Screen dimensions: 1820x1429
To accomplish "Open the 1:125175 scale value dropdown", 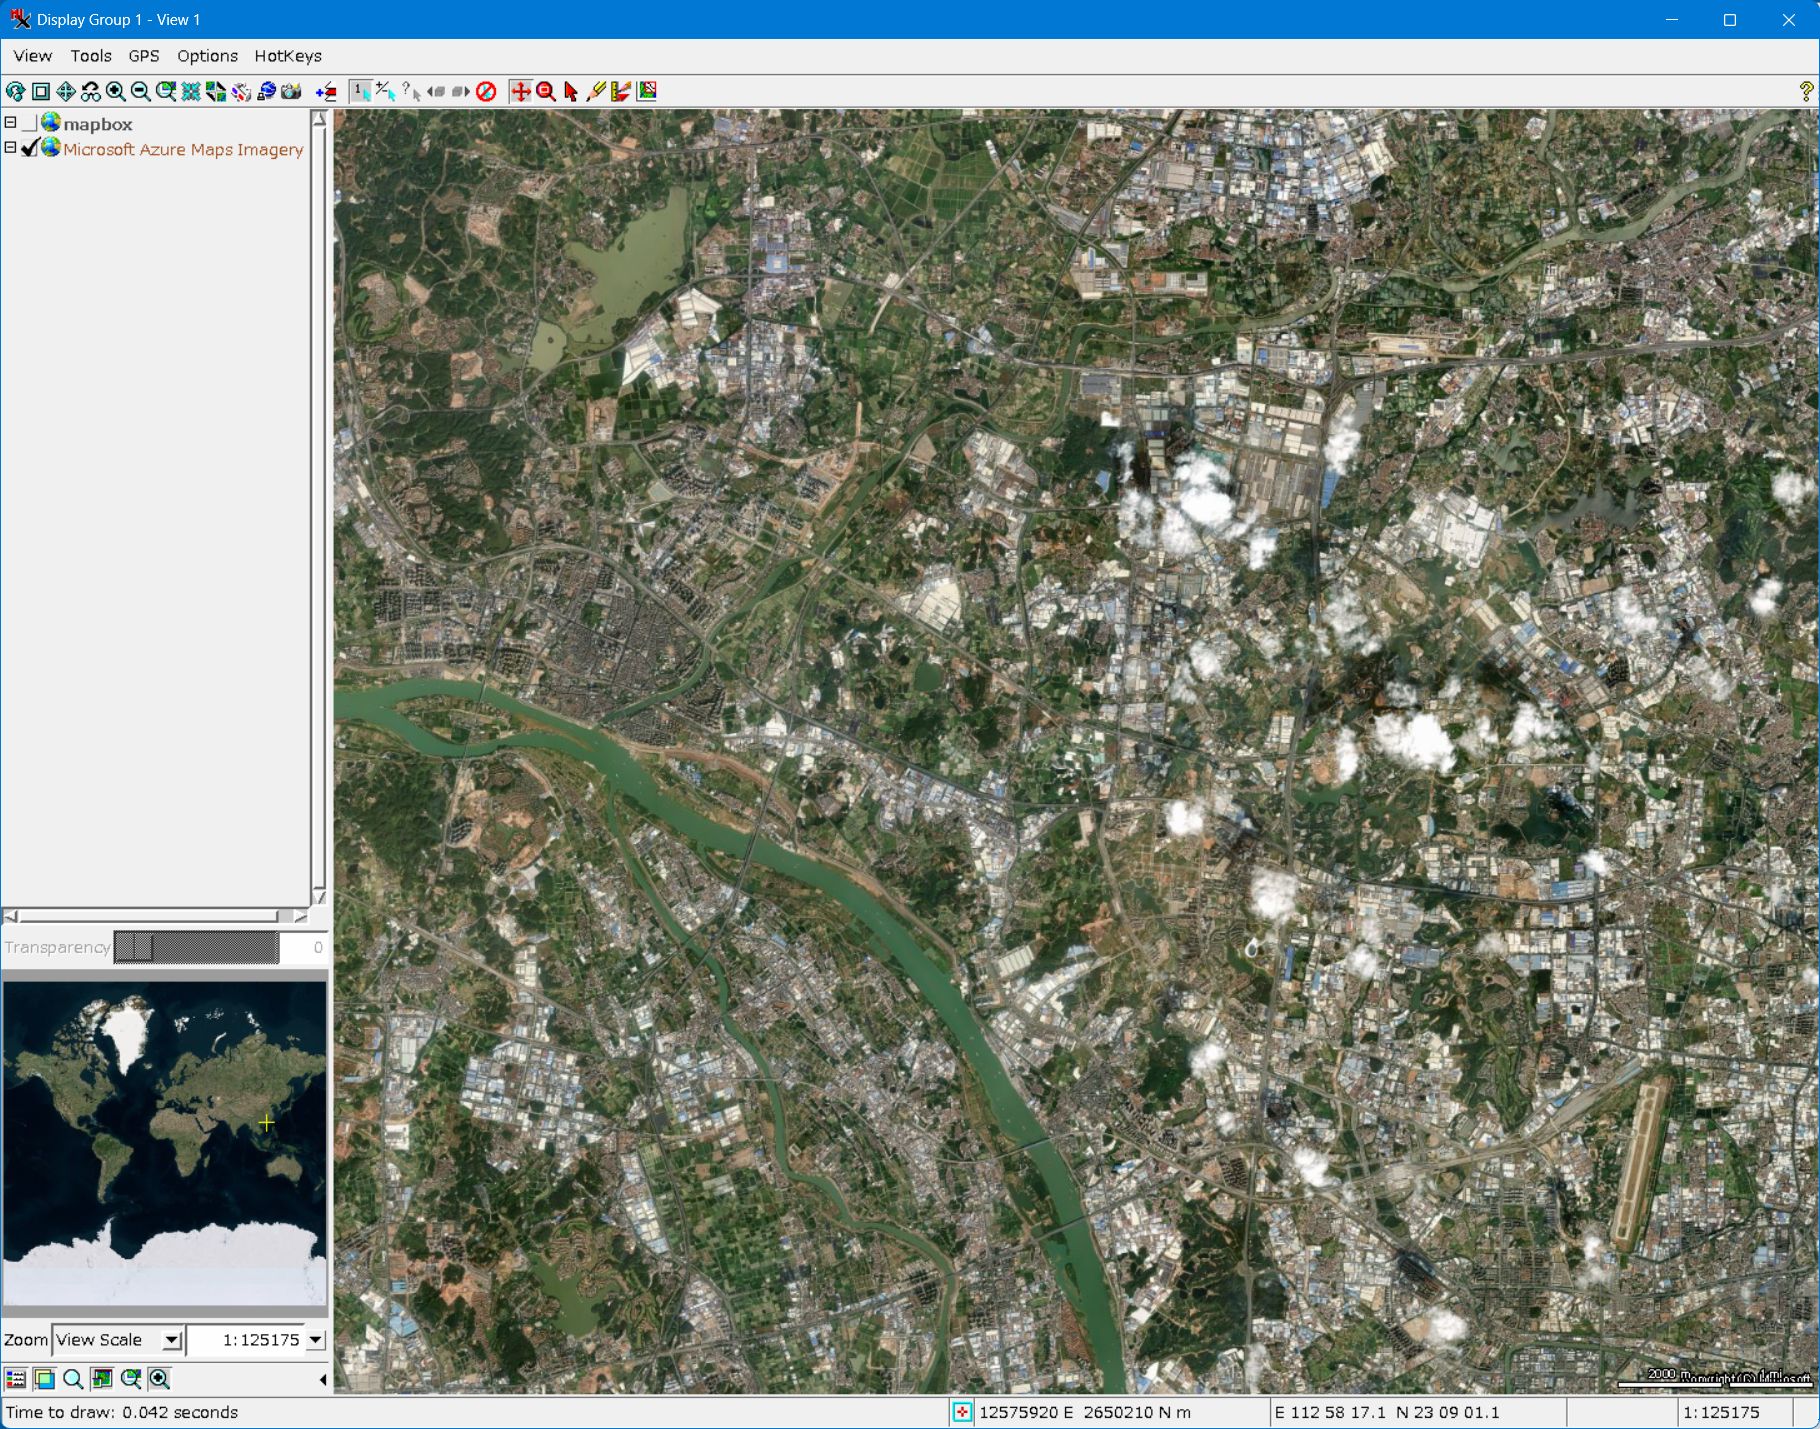I will 316,1340.
